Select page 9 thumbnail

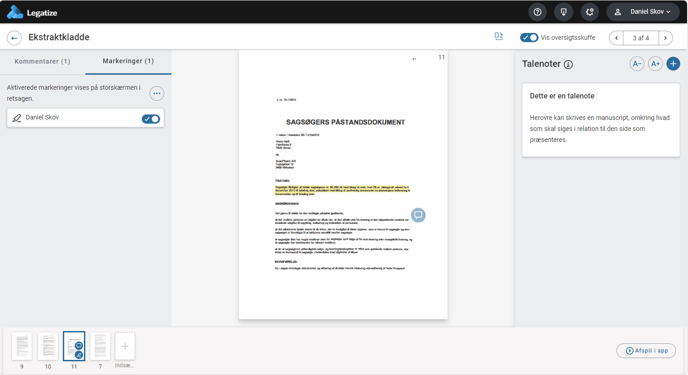point(22,346)
